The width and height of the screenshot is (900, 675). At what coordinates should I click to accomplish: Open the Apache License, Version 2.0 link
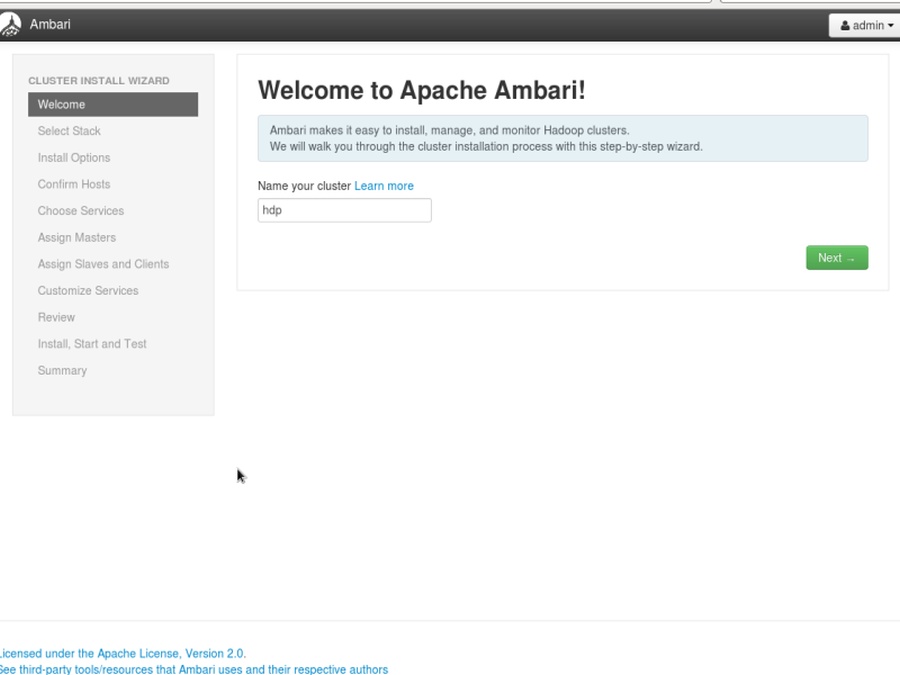pos(122,653)
